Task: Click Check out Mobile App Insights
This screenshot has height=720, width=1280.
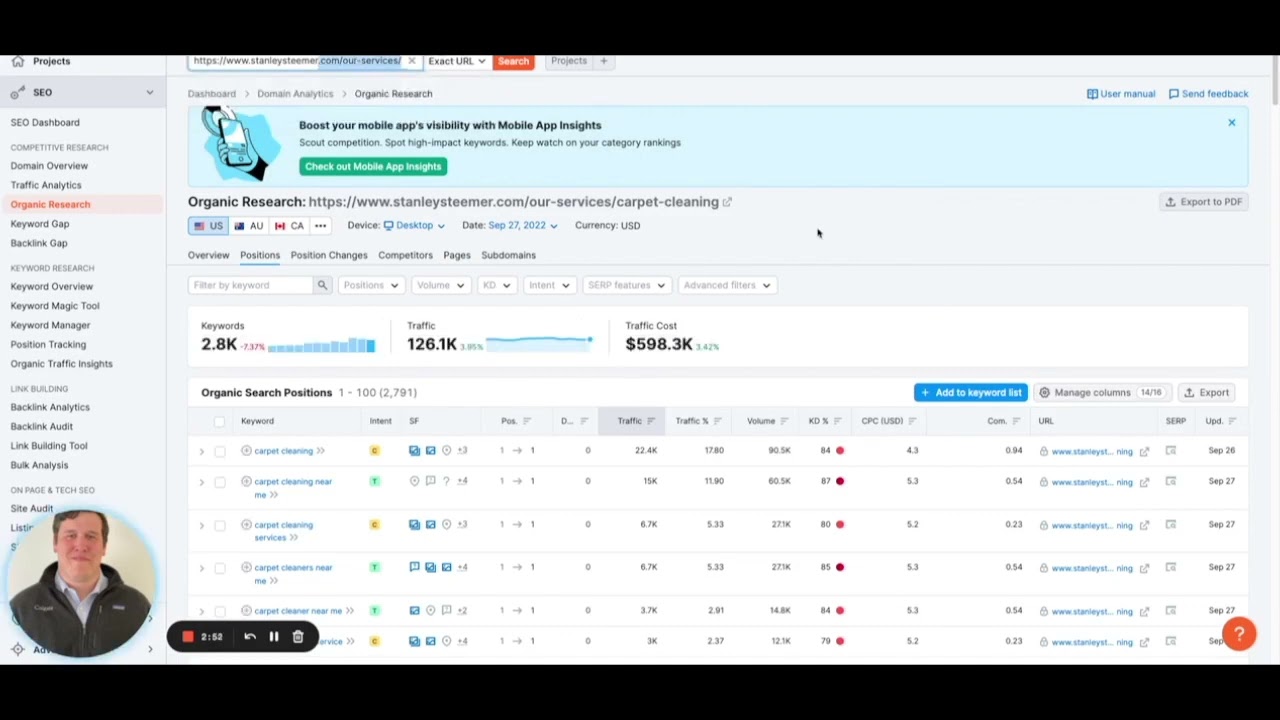Action: pos(373,166)
